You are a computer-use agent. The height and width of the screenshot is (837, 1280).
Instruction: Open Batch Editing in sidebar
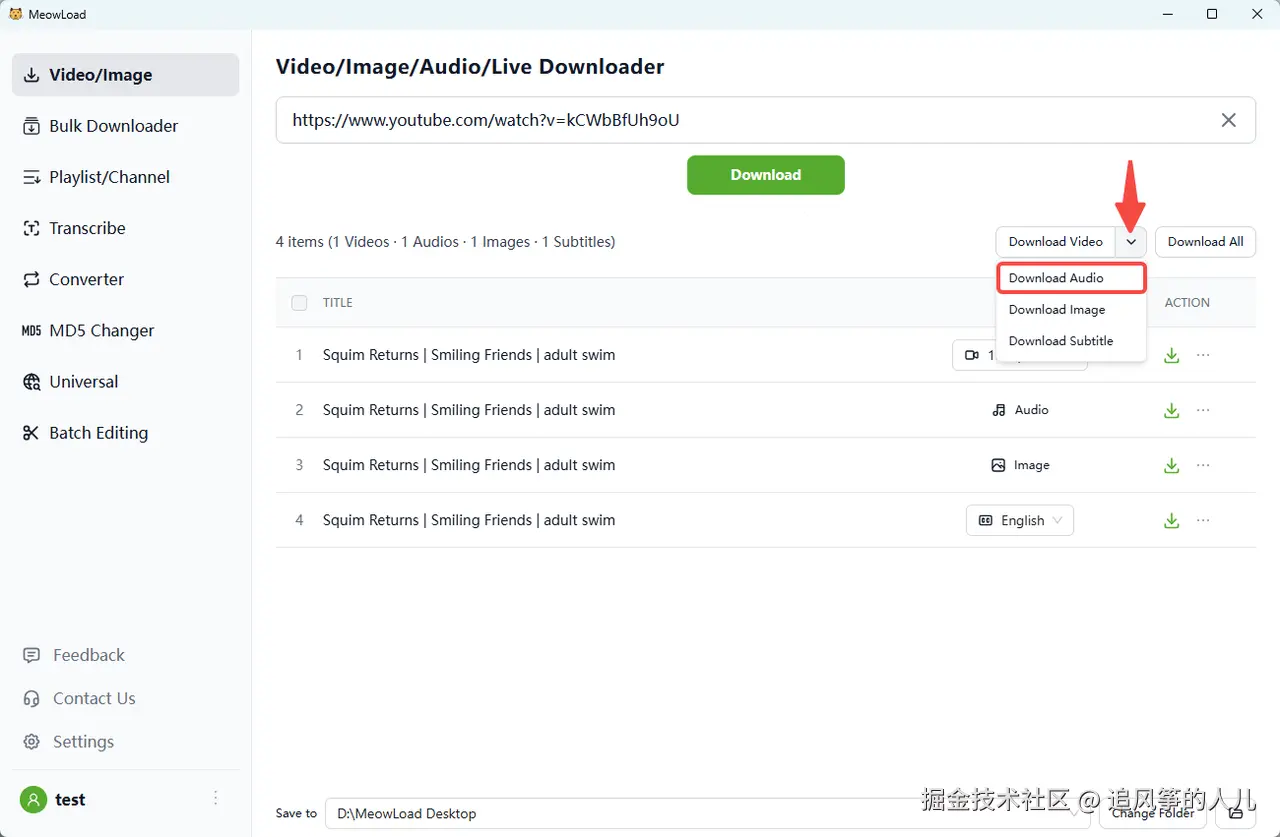125,433
